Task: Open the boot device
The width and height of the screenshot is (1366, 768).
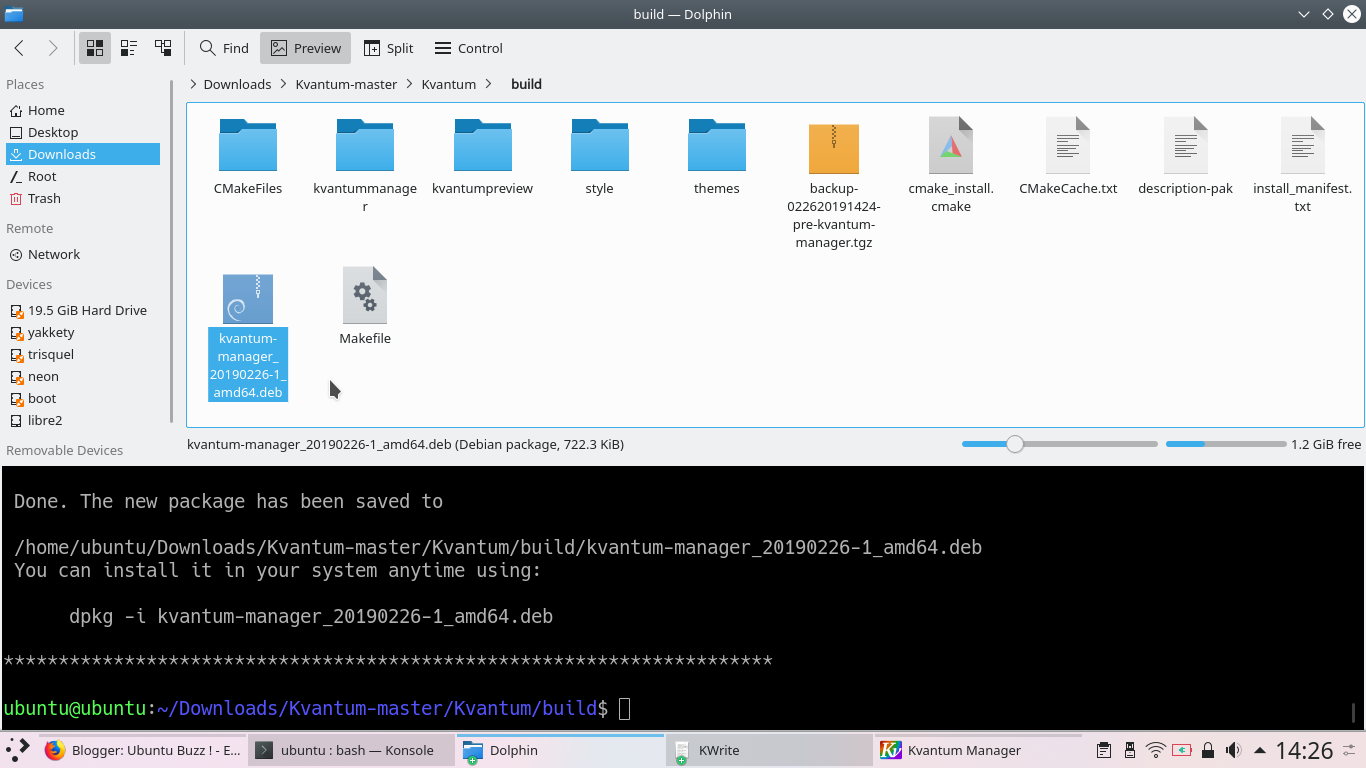Action: click(x=83, y=398)
